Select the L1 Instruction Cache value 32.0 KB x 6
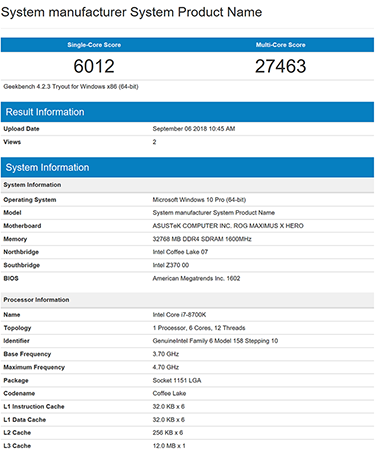This screenshot has width=375, height=457. (169, 407)
